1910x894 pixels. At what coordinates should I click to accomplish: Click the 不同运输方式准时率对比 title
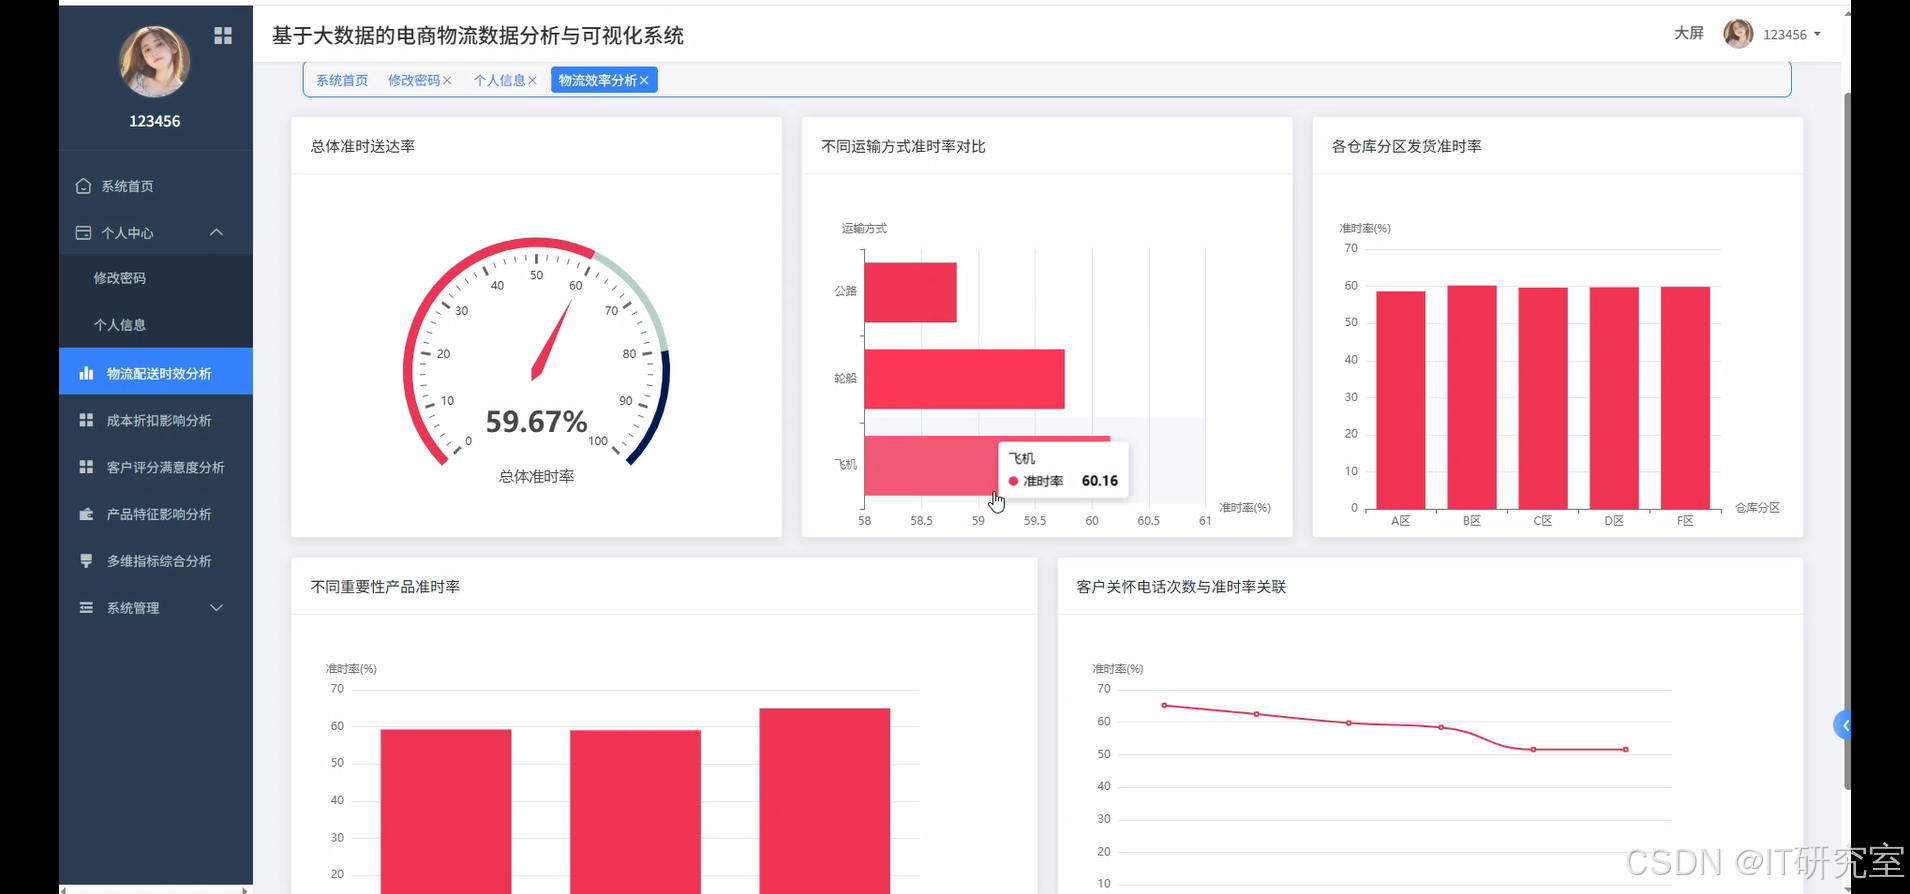(x=903, y=146)
